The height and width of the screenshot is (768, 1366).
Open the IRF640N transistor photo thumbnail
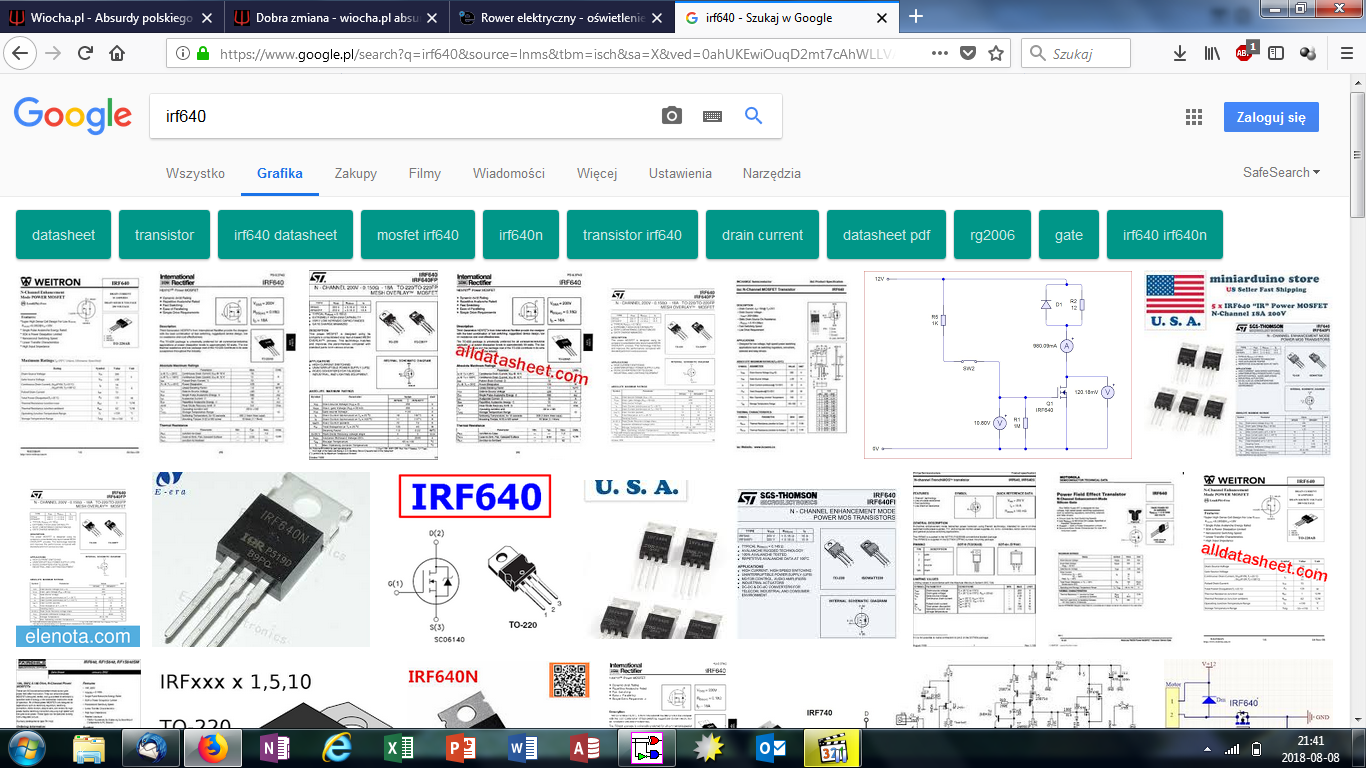(x=261, y=560)
